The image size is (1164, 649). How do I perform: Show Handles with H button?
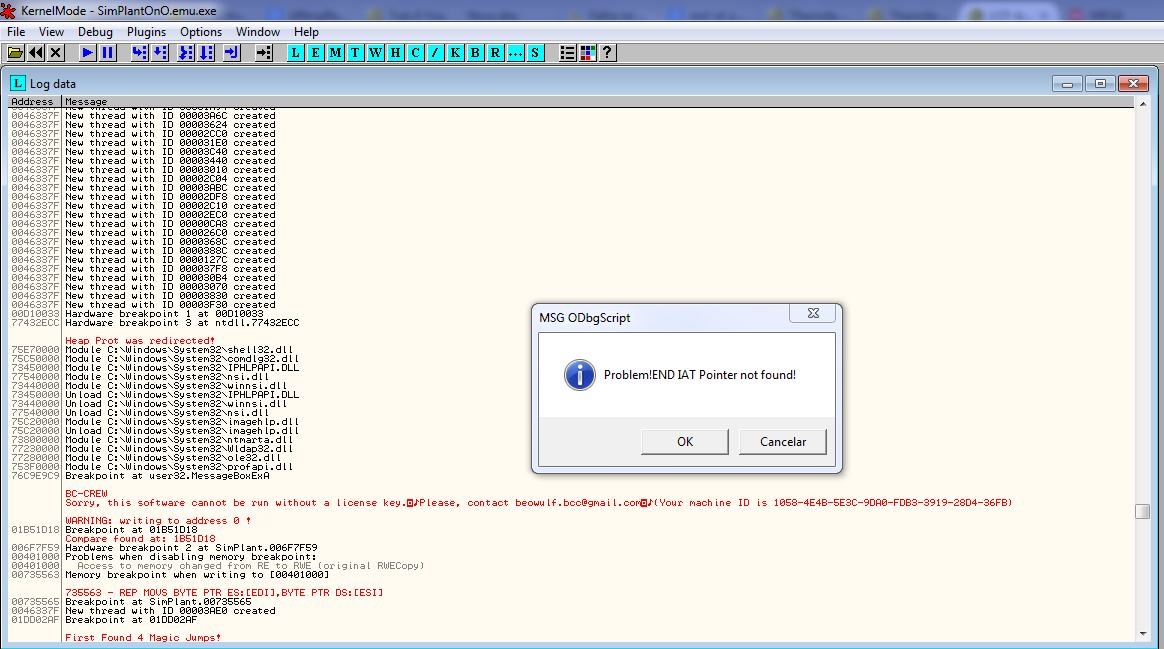(396, 53)
